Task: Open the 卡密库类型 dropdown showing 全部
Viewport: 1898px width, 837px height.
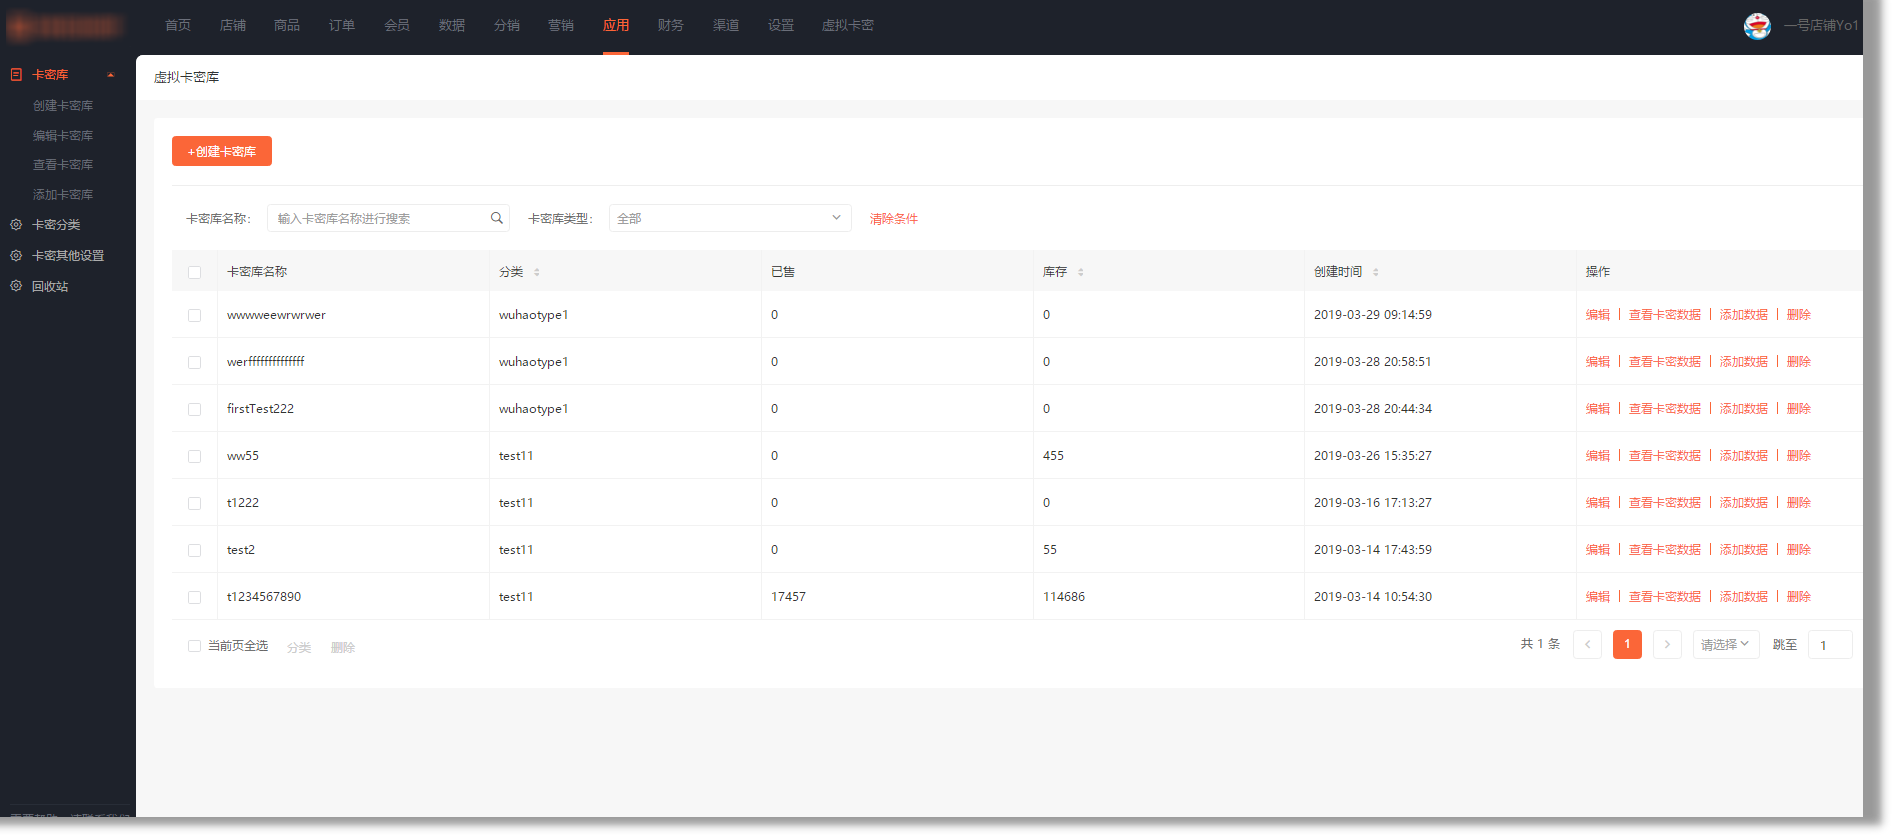Action: click(729, 218)
